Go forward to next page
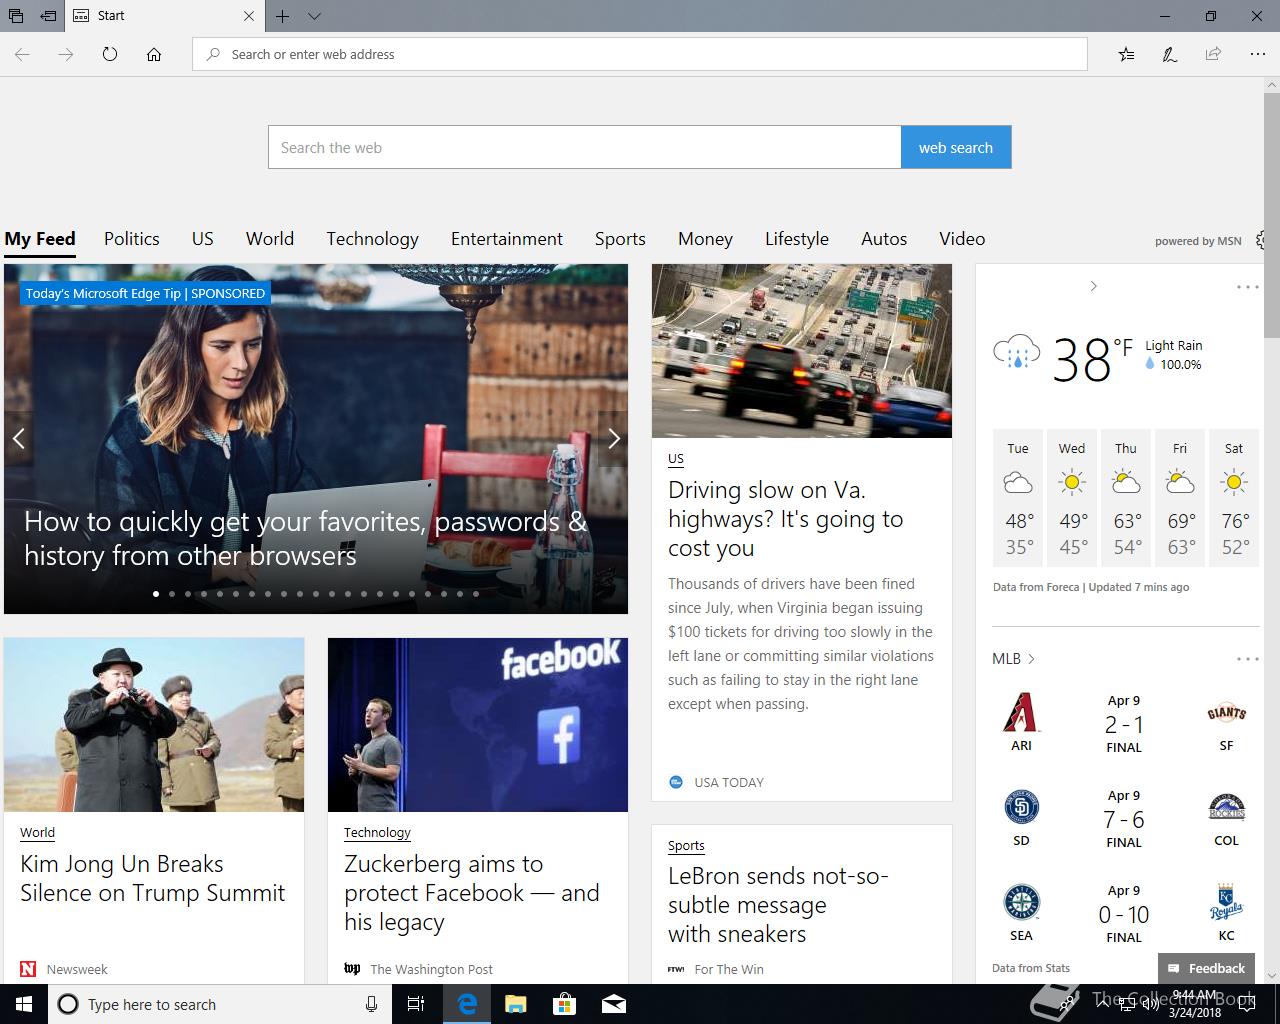This screenshot has height=1024, width=1280. pos(66,54)
